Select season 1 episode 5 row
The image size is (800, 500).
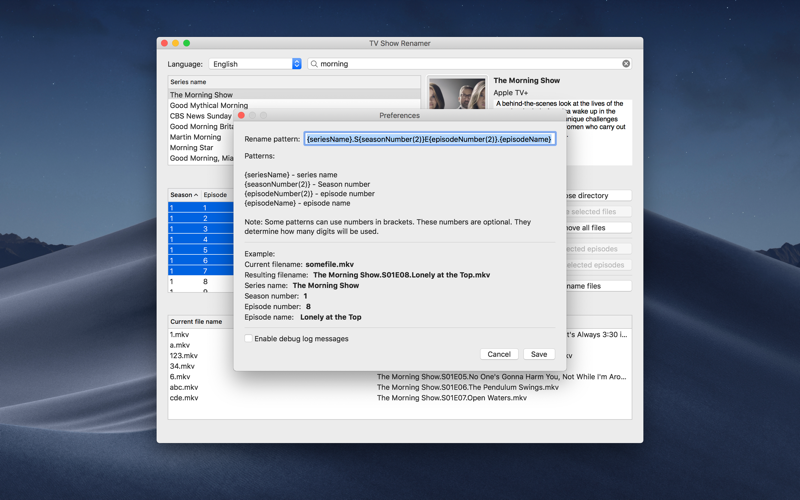(201, 250)
